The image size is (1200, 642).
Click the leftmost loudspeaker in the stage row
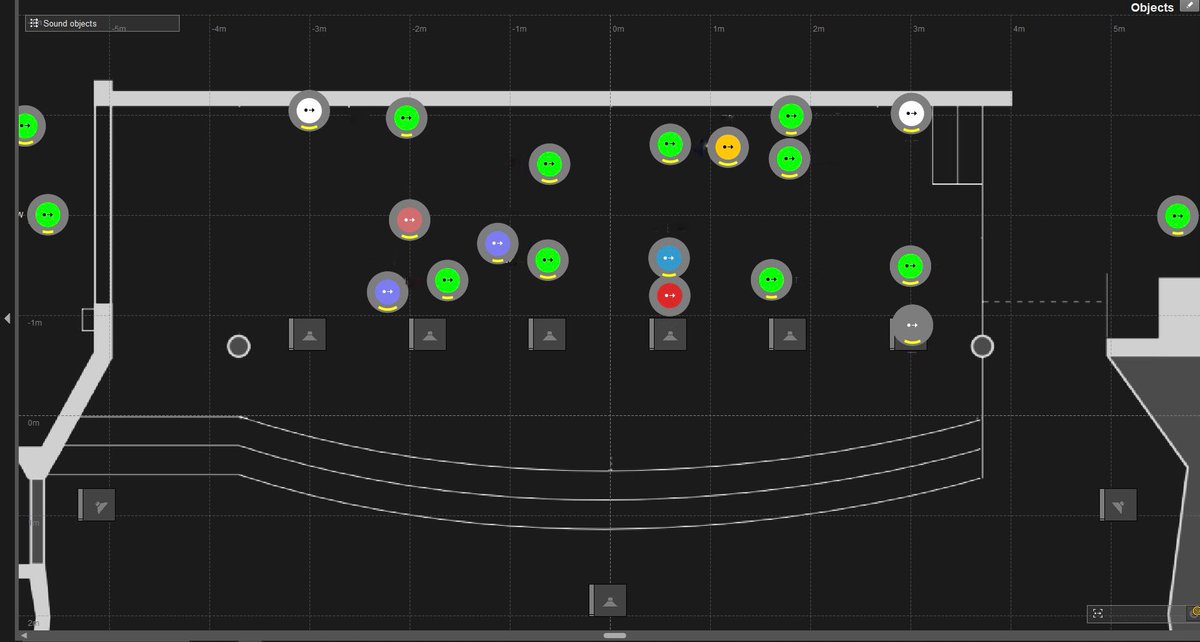(308, 334)
